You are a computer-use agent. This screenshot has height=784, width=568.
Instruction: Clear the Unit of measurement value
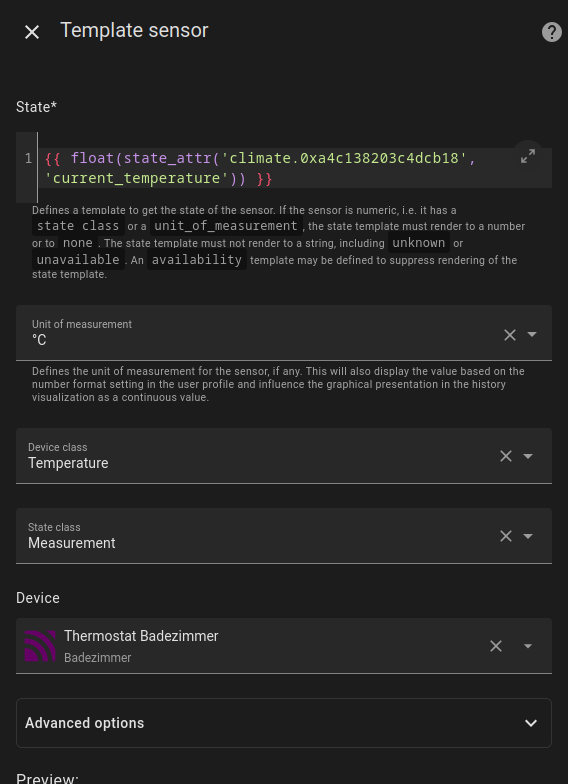[x=510, y=334]
